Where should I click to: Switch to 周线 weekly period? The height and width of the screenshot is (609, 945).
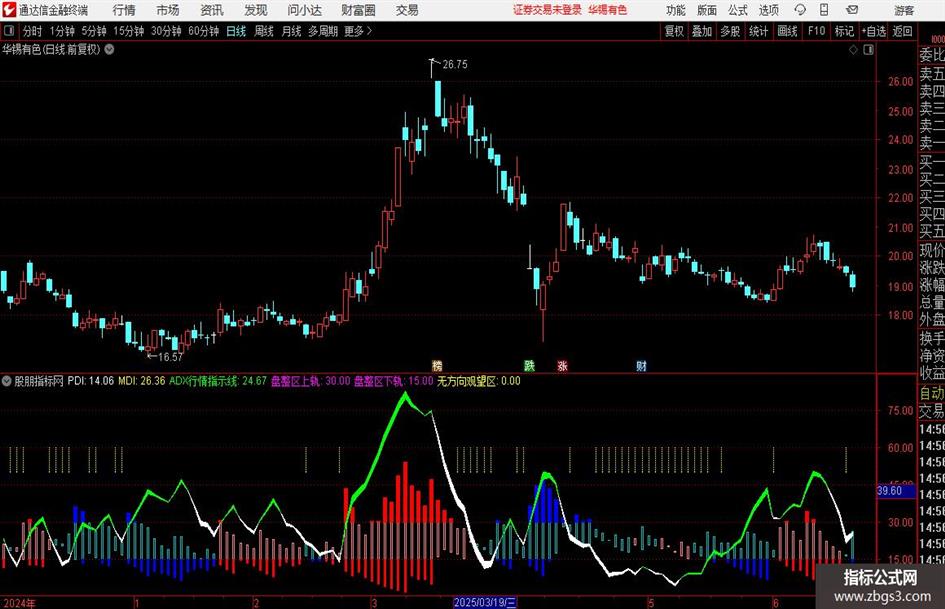click(x=264, y=31)
